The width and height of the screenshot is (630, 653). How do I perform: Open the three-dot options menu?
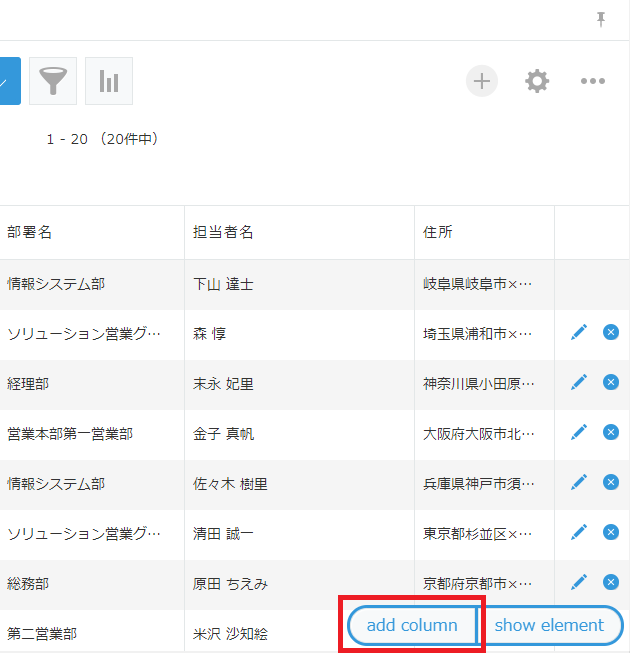pyautogui.click(x=593, y=81)
